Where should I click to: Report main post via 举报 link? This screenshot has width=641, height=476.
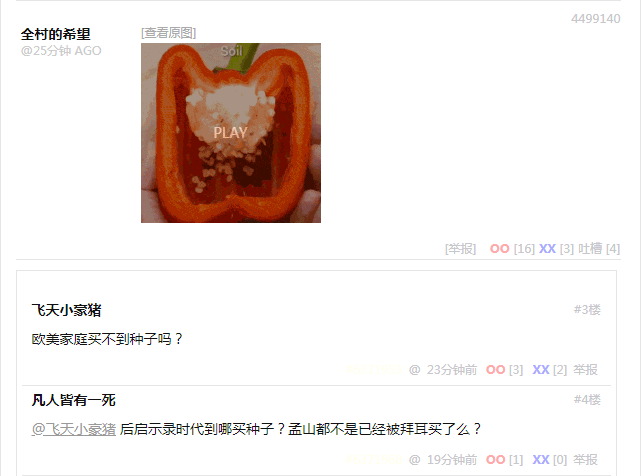[460, 249]
